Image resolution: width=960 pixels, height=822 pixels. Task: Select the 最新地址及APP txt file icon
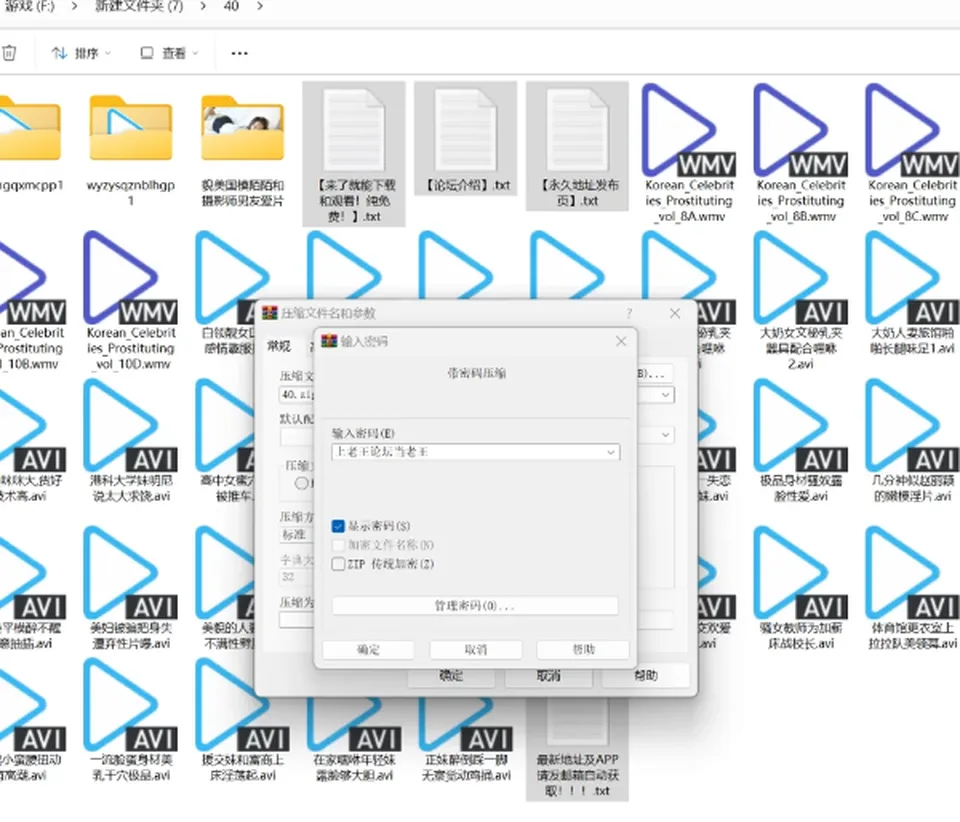pyautogui.click(x=577, y=724)
